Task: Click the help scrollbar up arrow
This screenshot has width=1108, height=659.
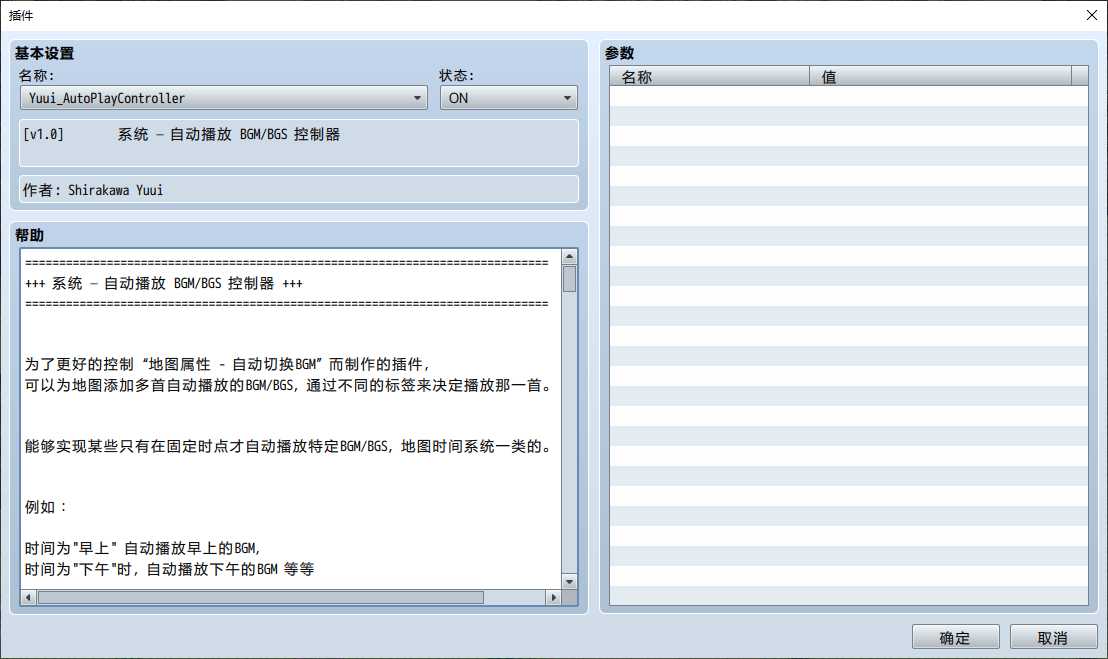Action: tap(570, 256)
